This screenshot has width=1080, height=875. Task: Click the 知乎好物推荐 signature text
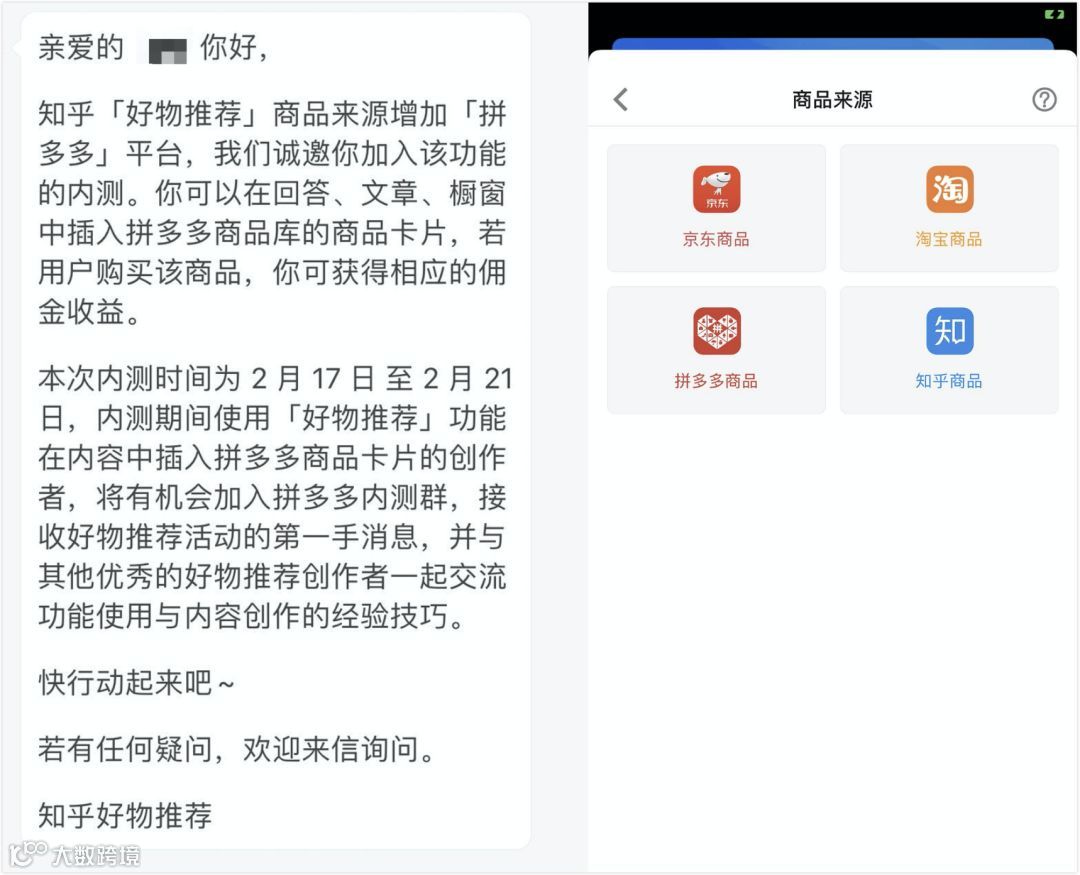click(x=125, y=815)
